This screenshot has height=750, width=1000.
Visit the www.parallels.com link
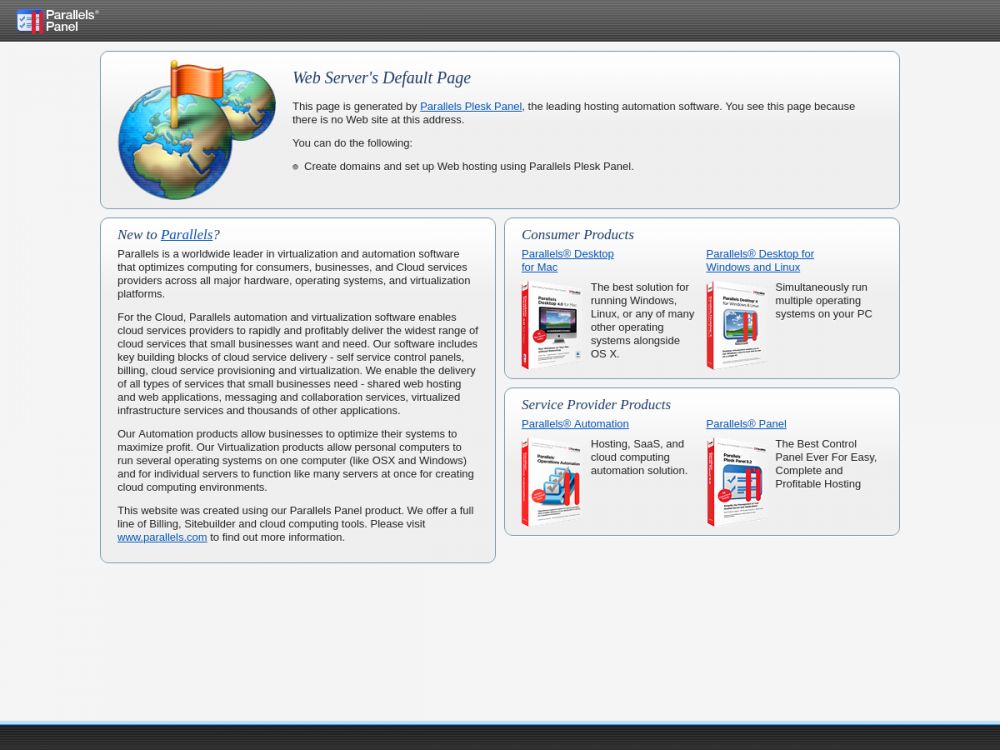(x=162, y=537)
